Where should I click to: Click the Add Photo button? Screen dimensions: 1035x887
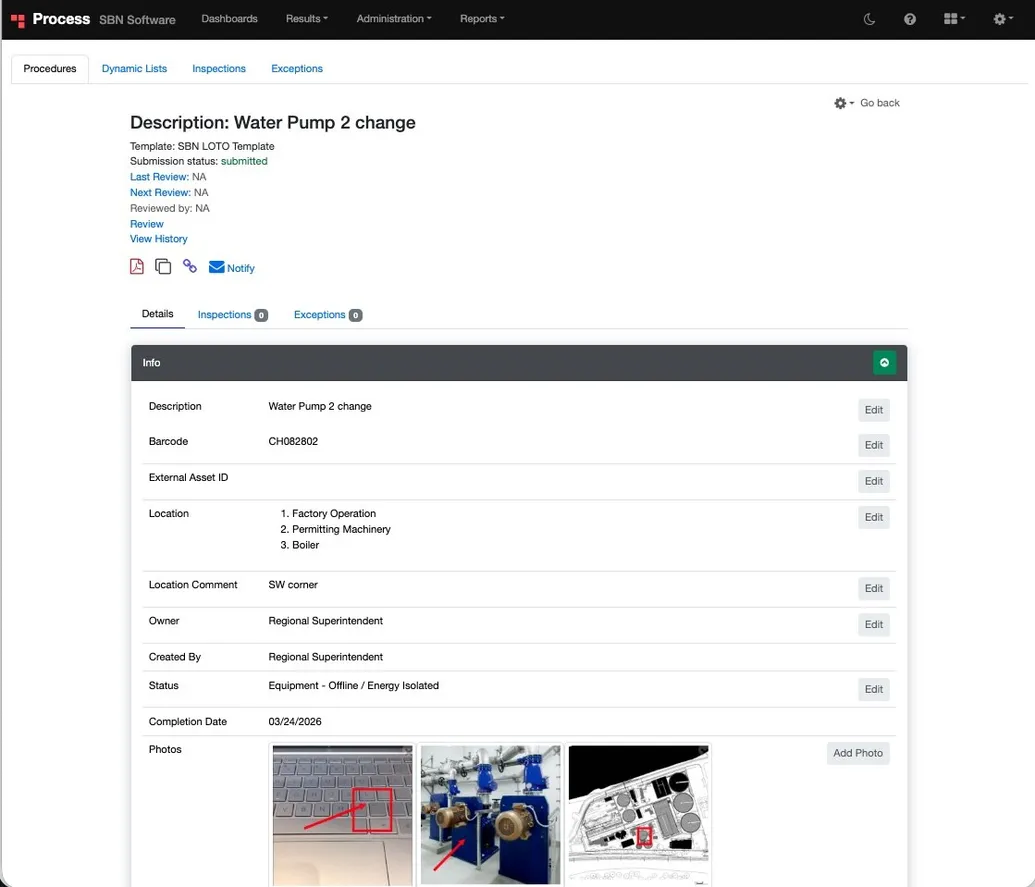[x=857, y=753]
